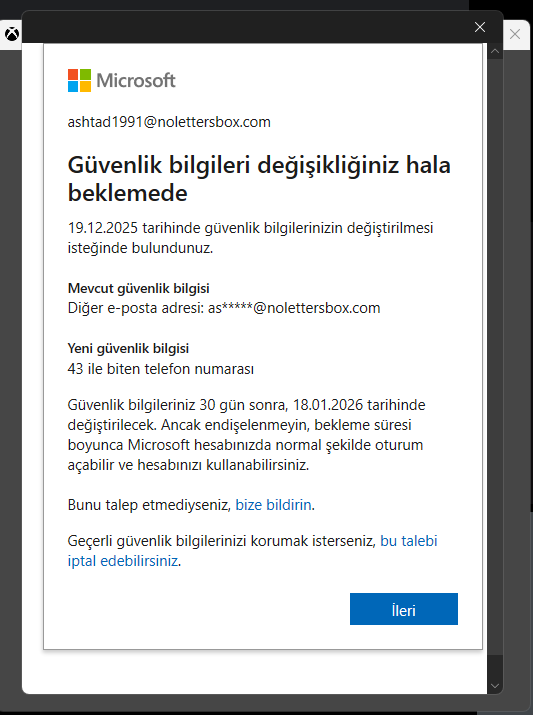Viewport: 533px width, 715px height.
Task: Click the Xbox logo icon
Action: pyautogui.click(x=12, y=34)
